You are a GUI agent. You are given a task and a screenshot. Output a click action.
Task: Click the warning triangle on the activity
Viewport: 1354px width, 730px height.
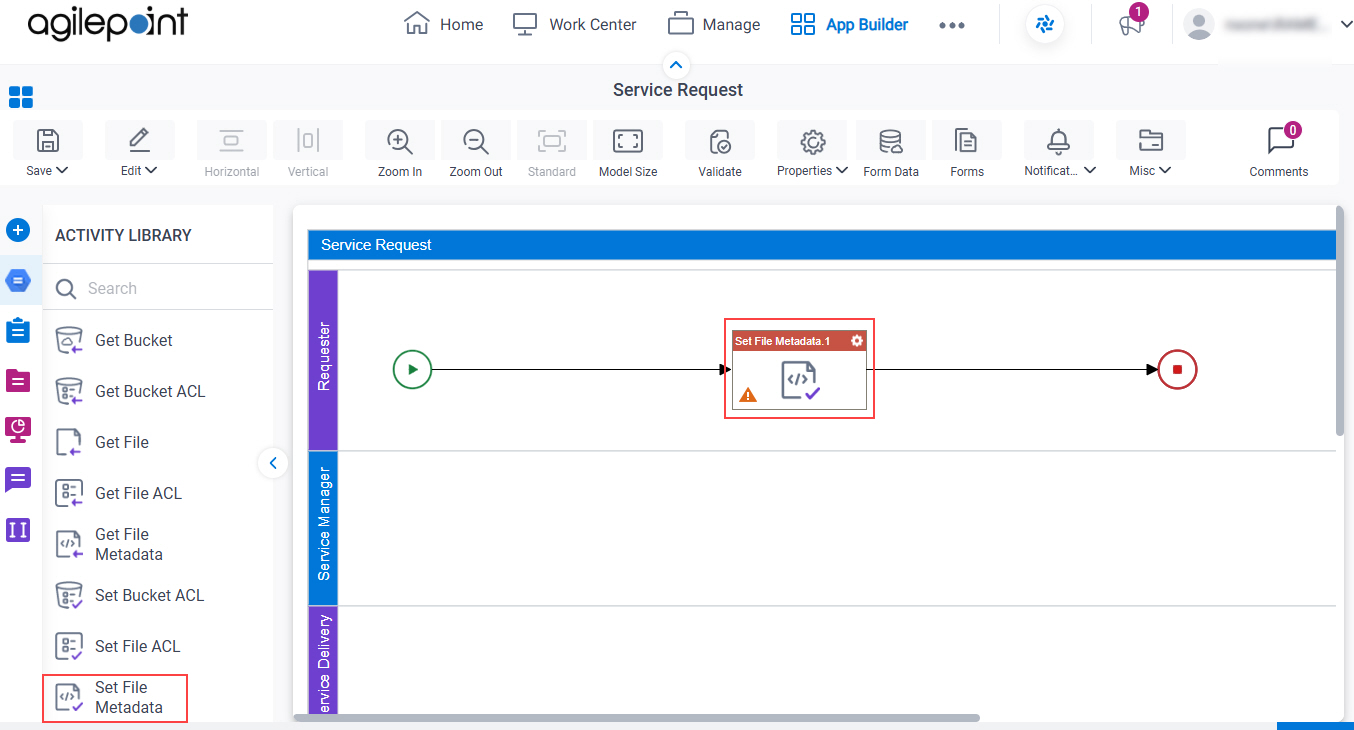pyautogui.click(x=747, y=395)
